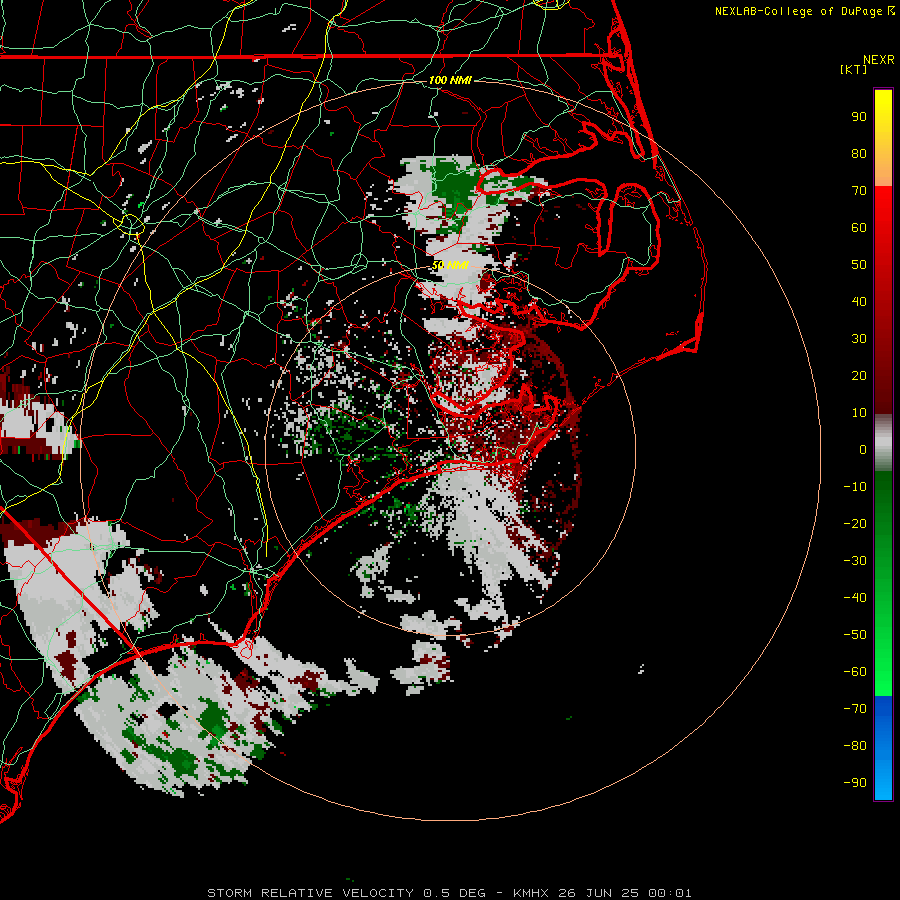Click the -60 value on the velocity scale
The height and width of the screenshot is (900, 900).
point(855,672)
